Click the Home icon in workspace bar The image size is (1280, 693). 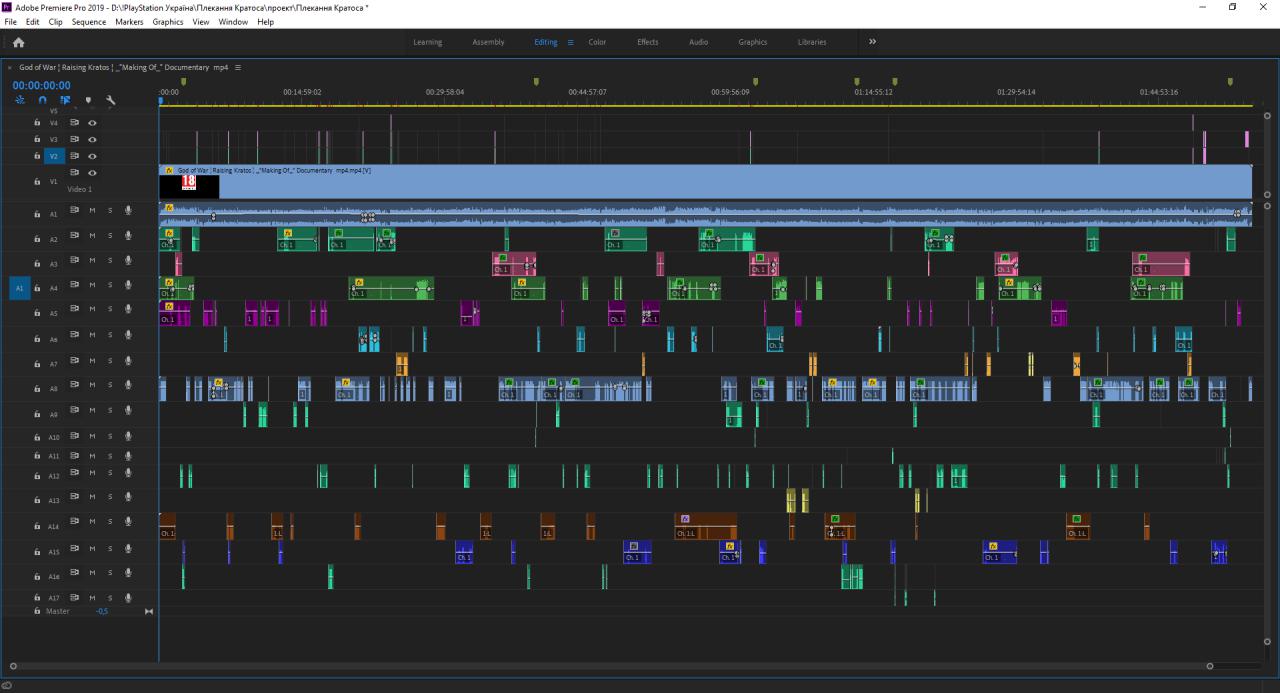pos(18,42)
